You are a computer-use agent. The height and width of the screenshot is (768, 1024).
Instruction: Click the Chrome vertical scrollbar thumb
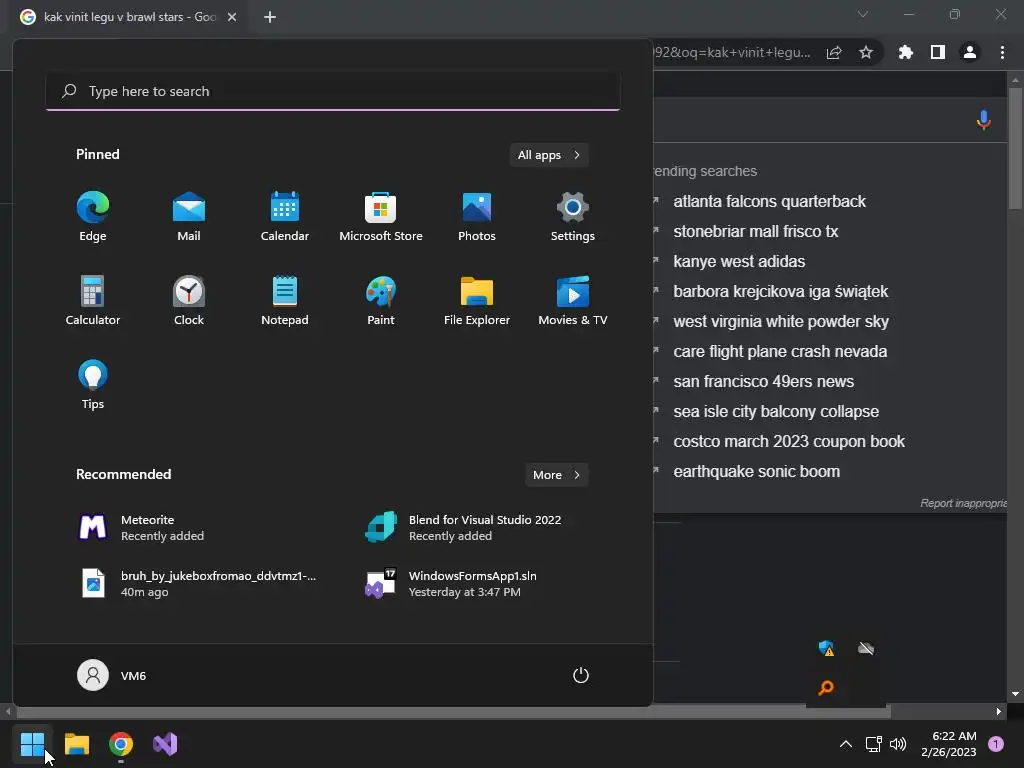[x=1015, y=147]
